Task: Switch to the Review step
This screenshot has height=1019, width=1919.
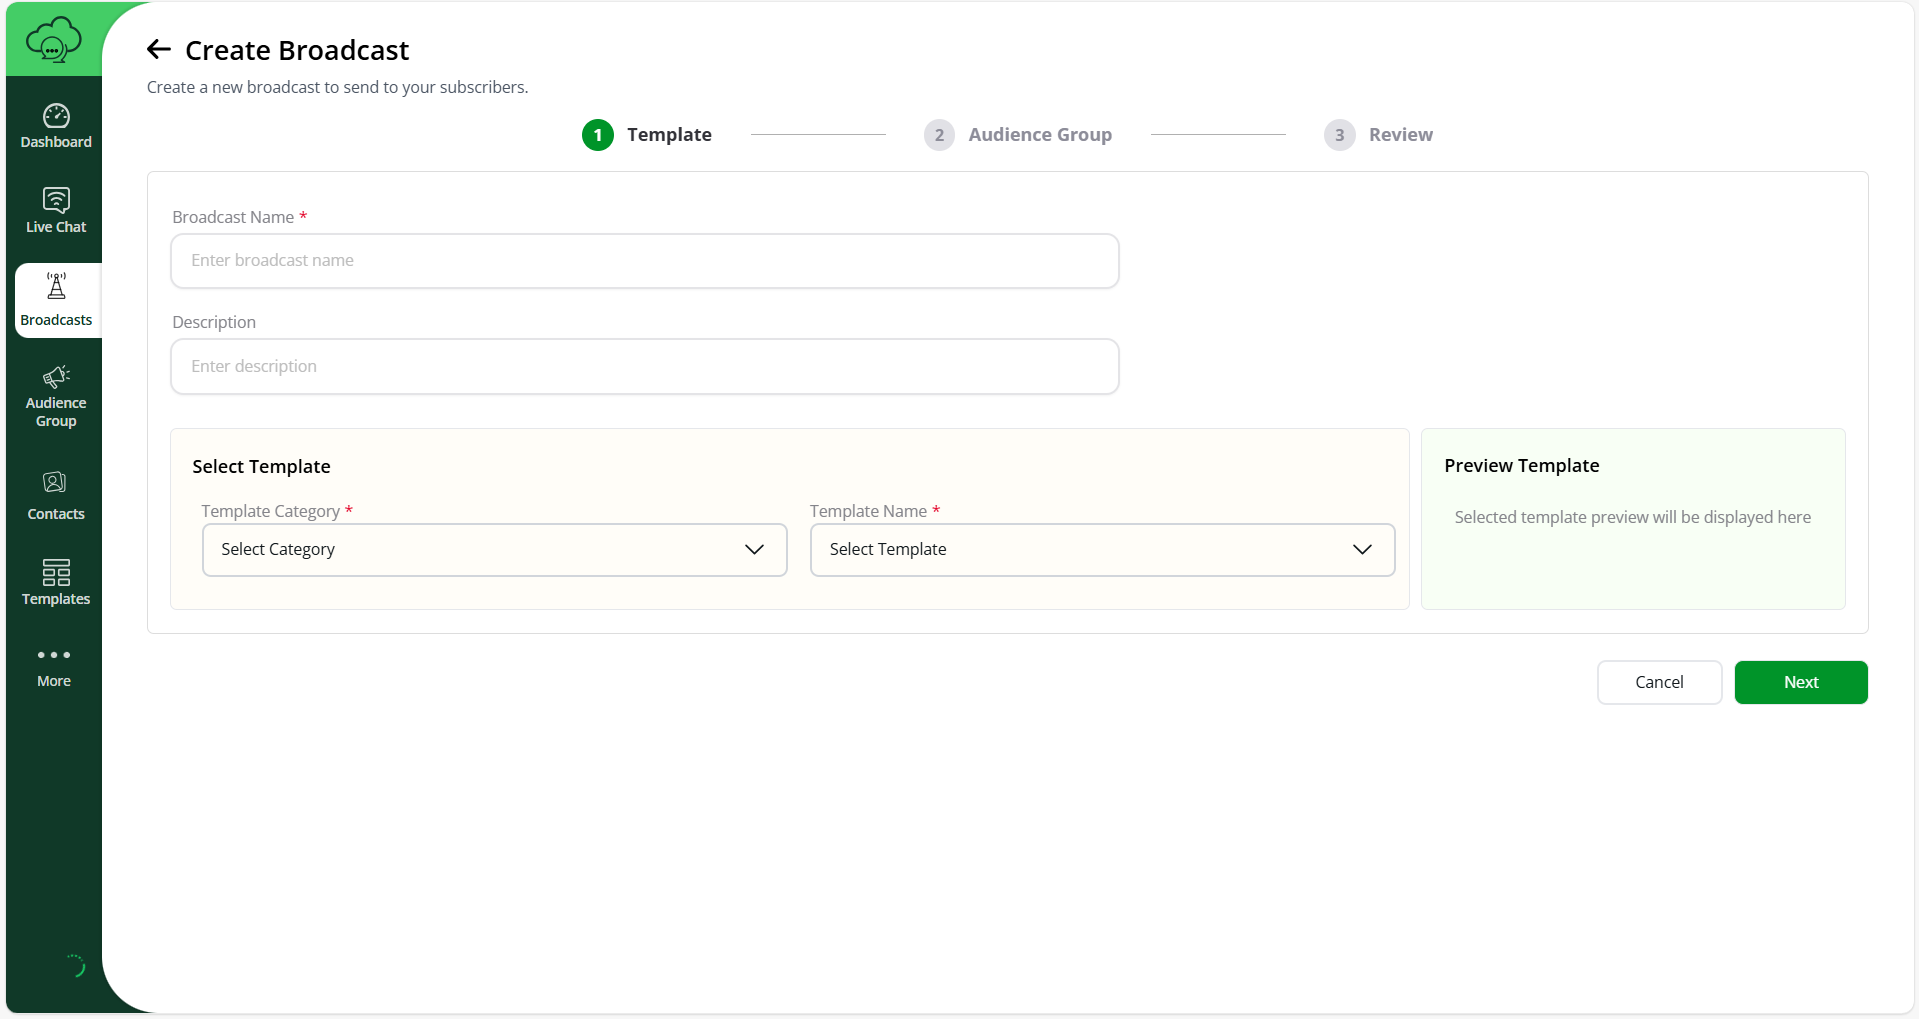Action: pyautogui.click(x=1400, y=135)
